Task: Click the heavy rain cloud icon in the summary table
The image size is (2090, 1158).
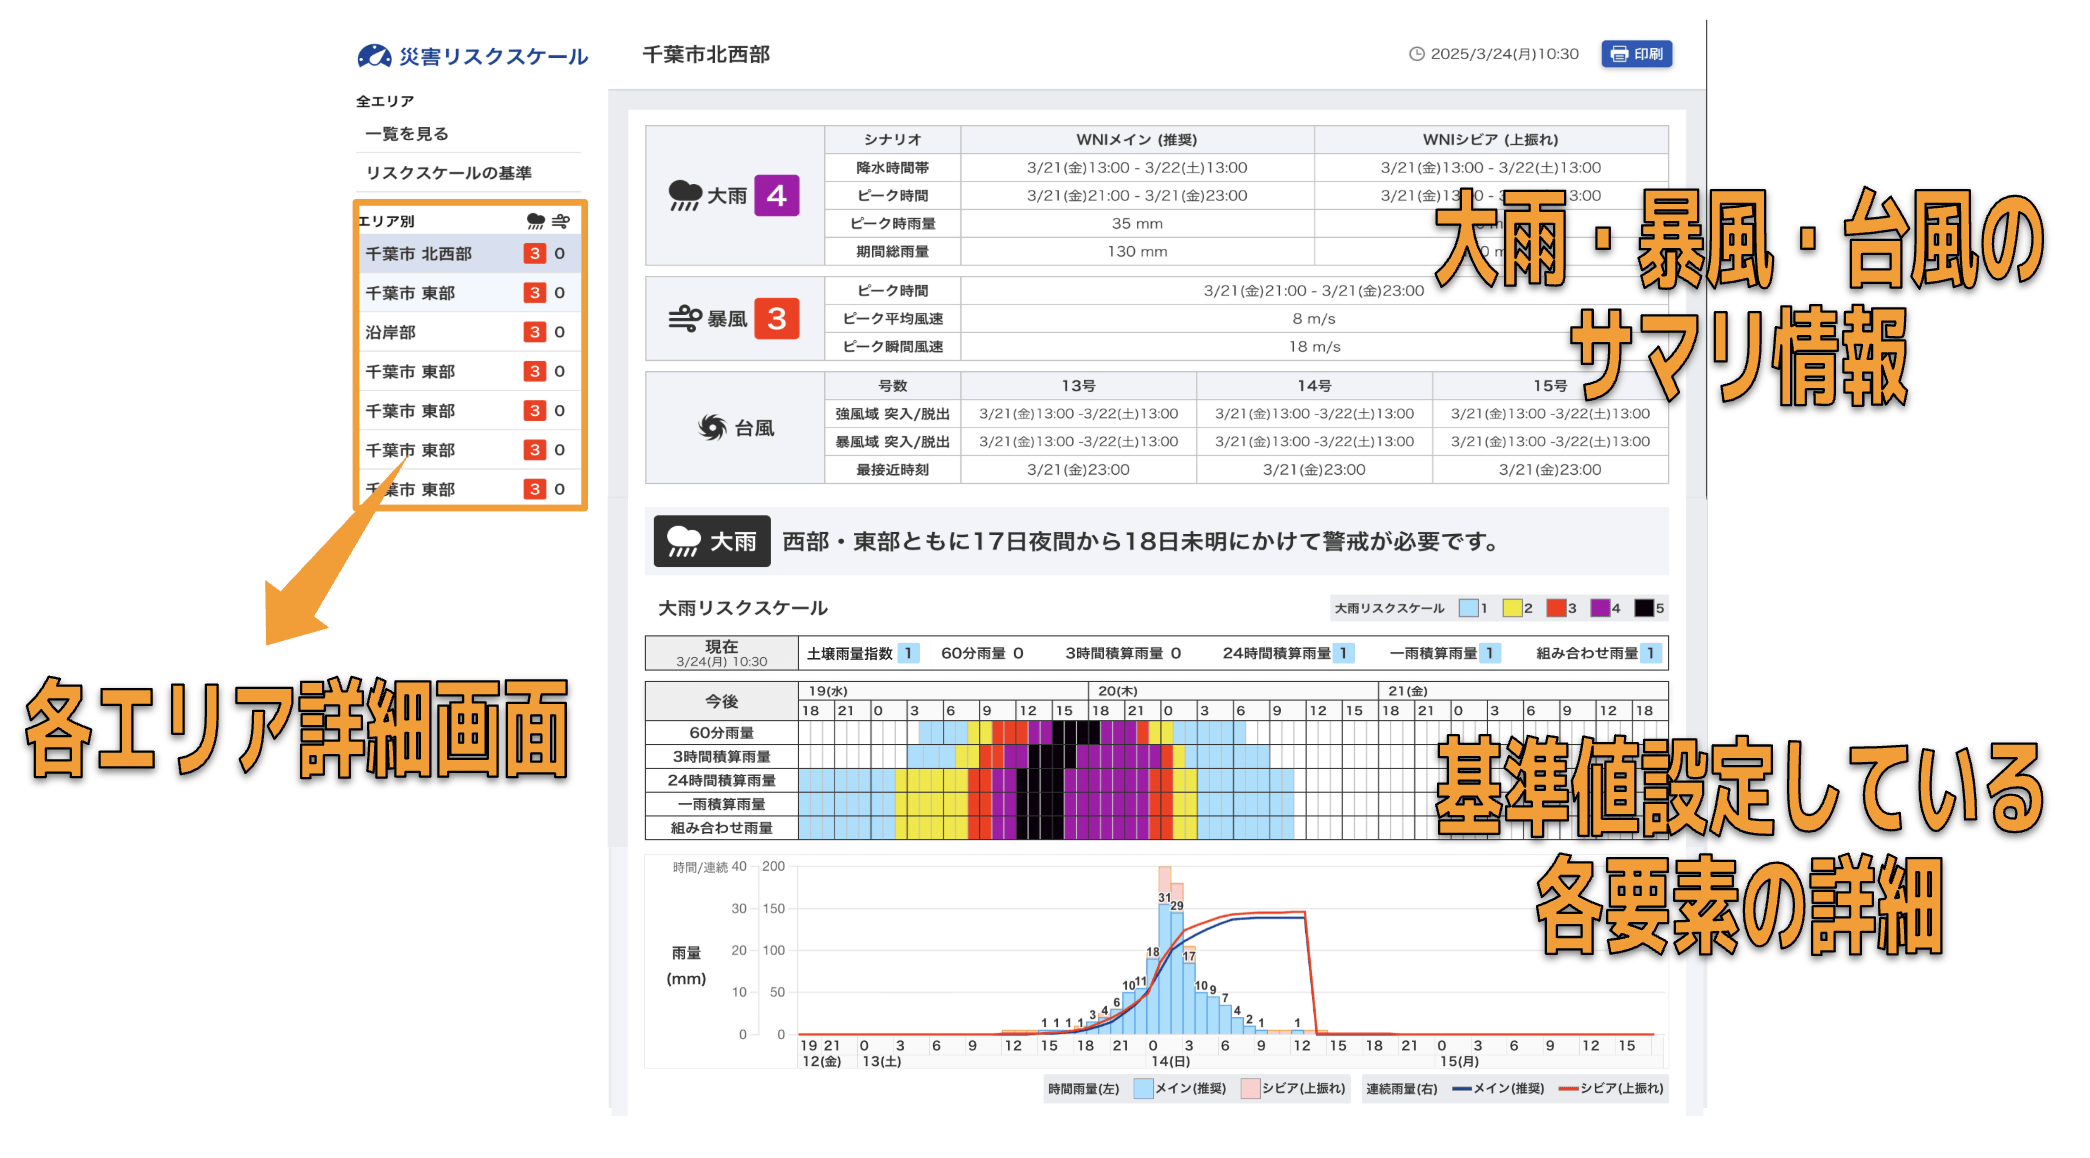Action: coord(685,195)
